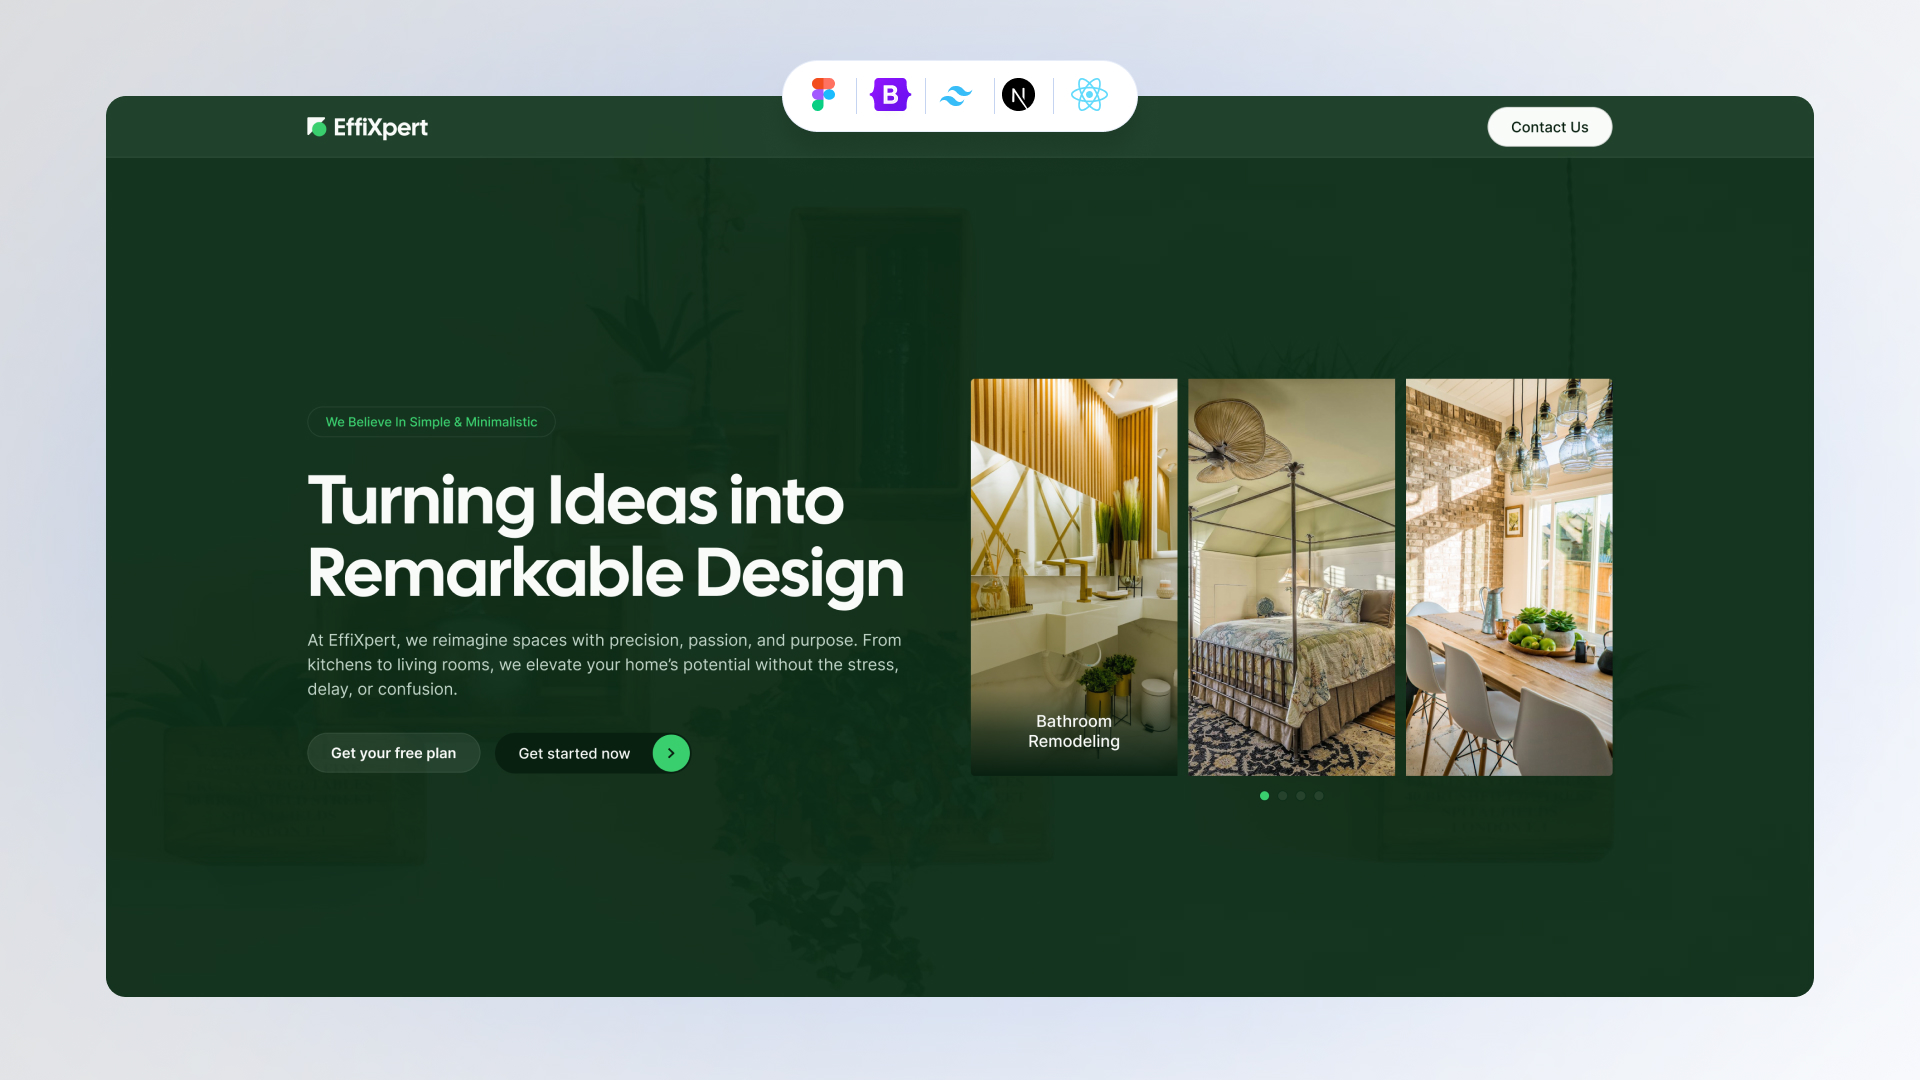Screen dimensions: 1920x1080
Task: Click the Bathroom Remodeling caption text
Action: [1074, 731]
